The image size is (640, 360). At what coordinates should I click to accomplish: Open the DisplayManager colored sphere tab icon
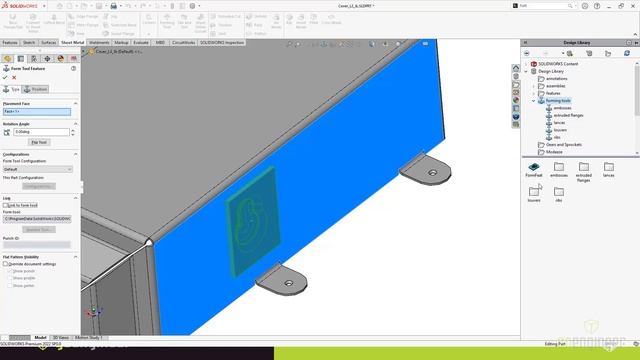(61, 59)
